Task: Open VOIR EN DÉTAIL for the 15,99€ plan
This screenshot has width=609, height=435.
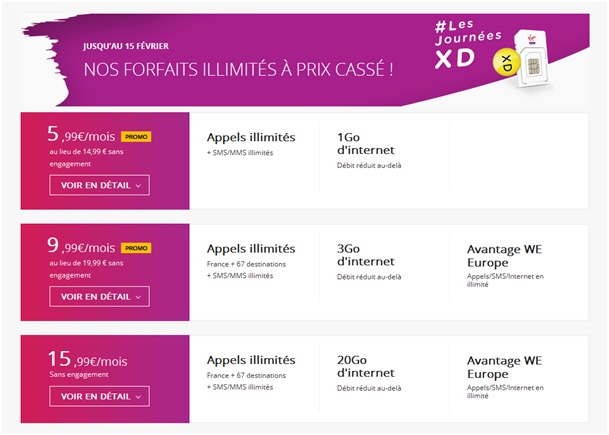Action: pos(105,396)
